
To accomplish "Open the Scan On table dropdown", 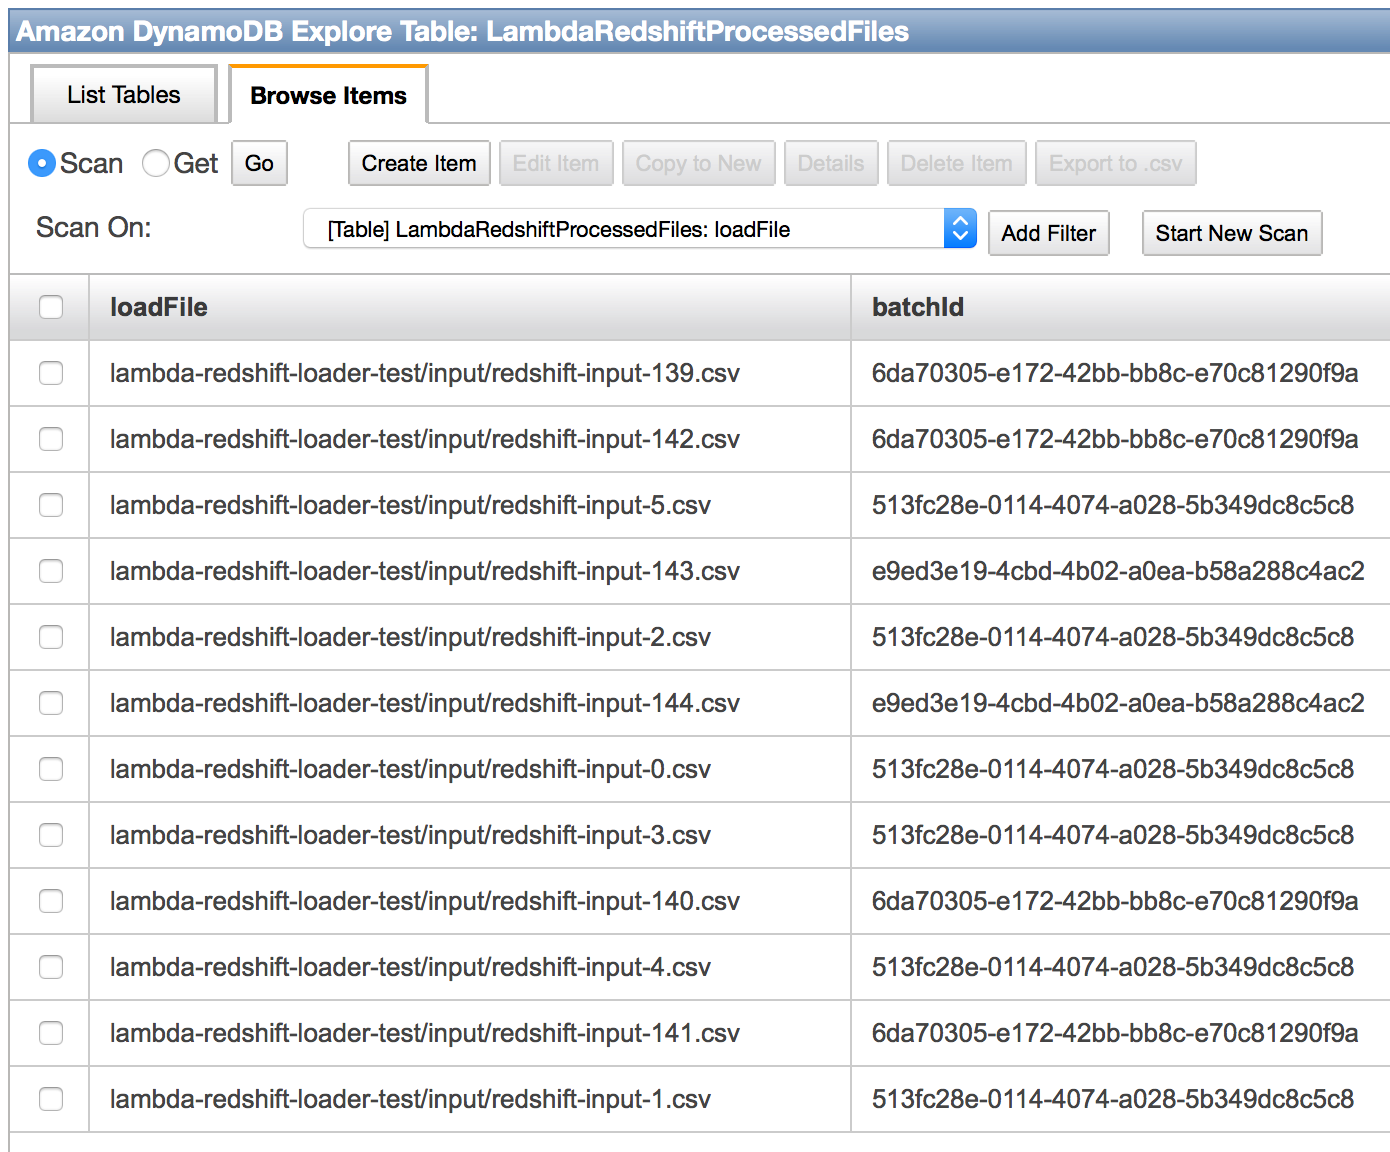I will [640, 229].
